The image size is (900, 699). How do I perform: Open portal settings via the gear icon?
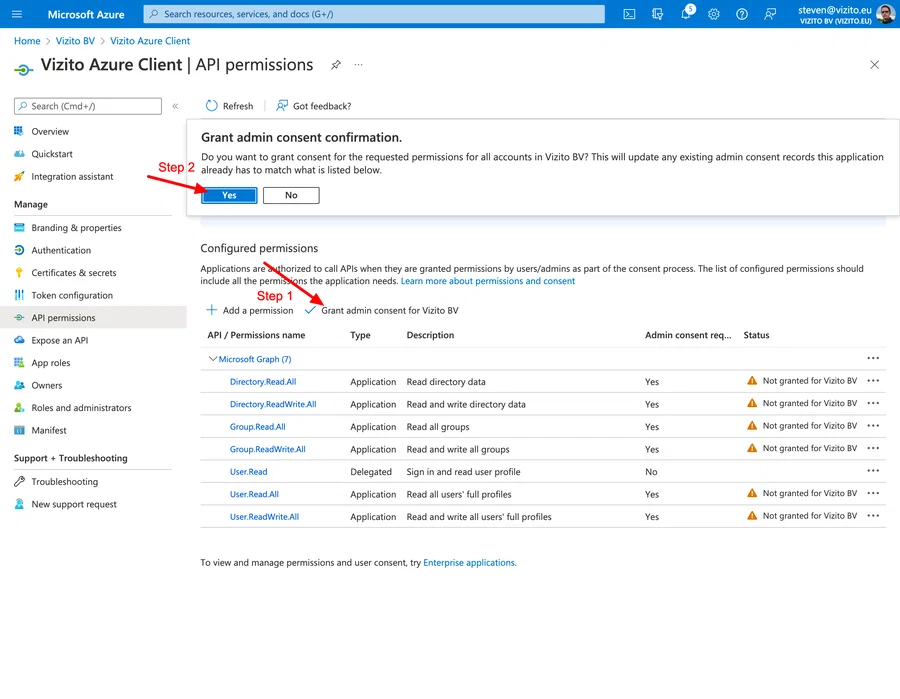tap(713, 14)
